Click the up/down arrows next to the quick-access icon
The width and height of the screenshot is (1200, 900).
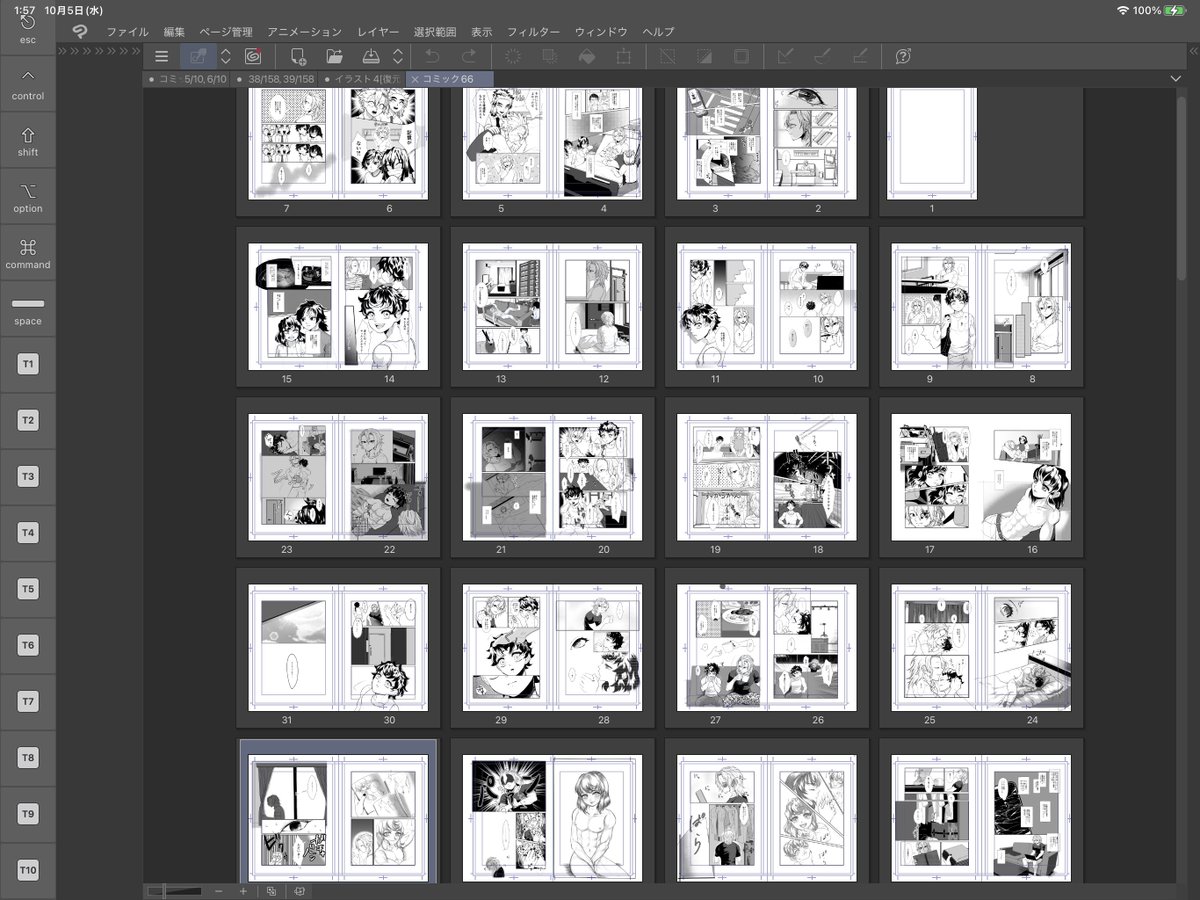coord(226,57)
